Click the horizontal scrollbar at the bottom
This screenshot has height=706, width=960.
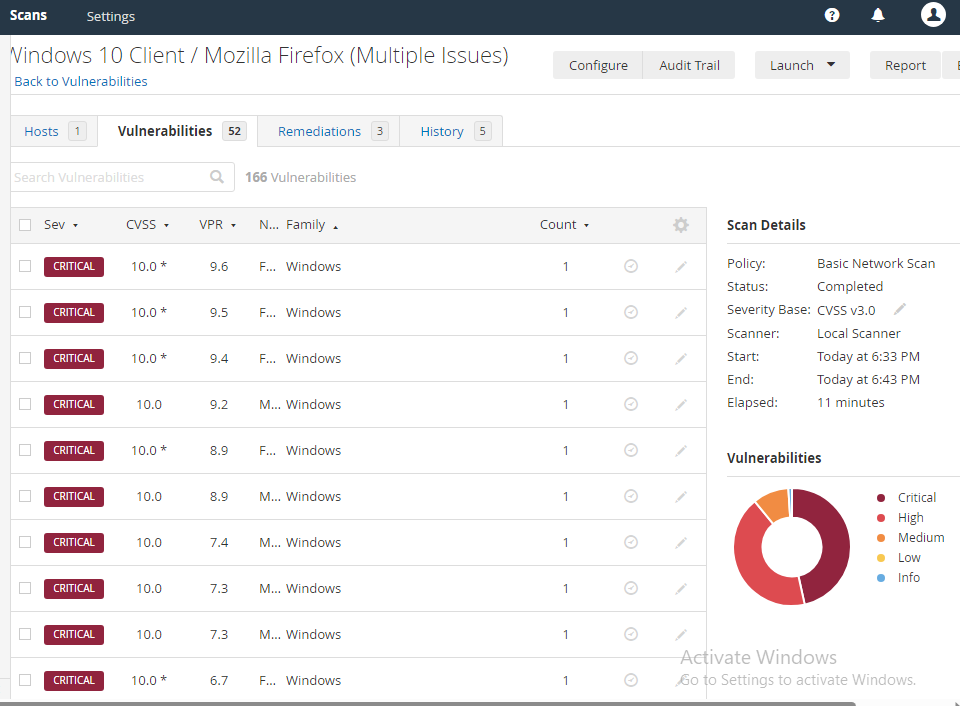(428, 704)
